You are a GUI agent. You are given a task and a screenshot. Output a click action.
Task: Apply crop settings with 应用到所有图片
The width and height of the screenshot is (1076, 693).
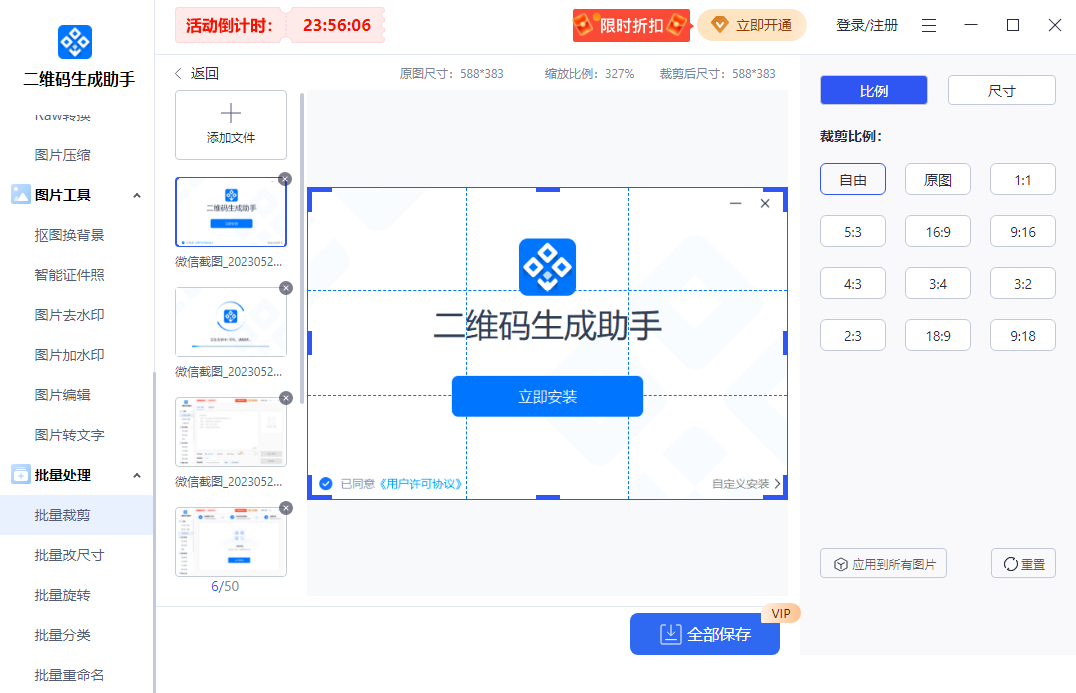point(883,563)
